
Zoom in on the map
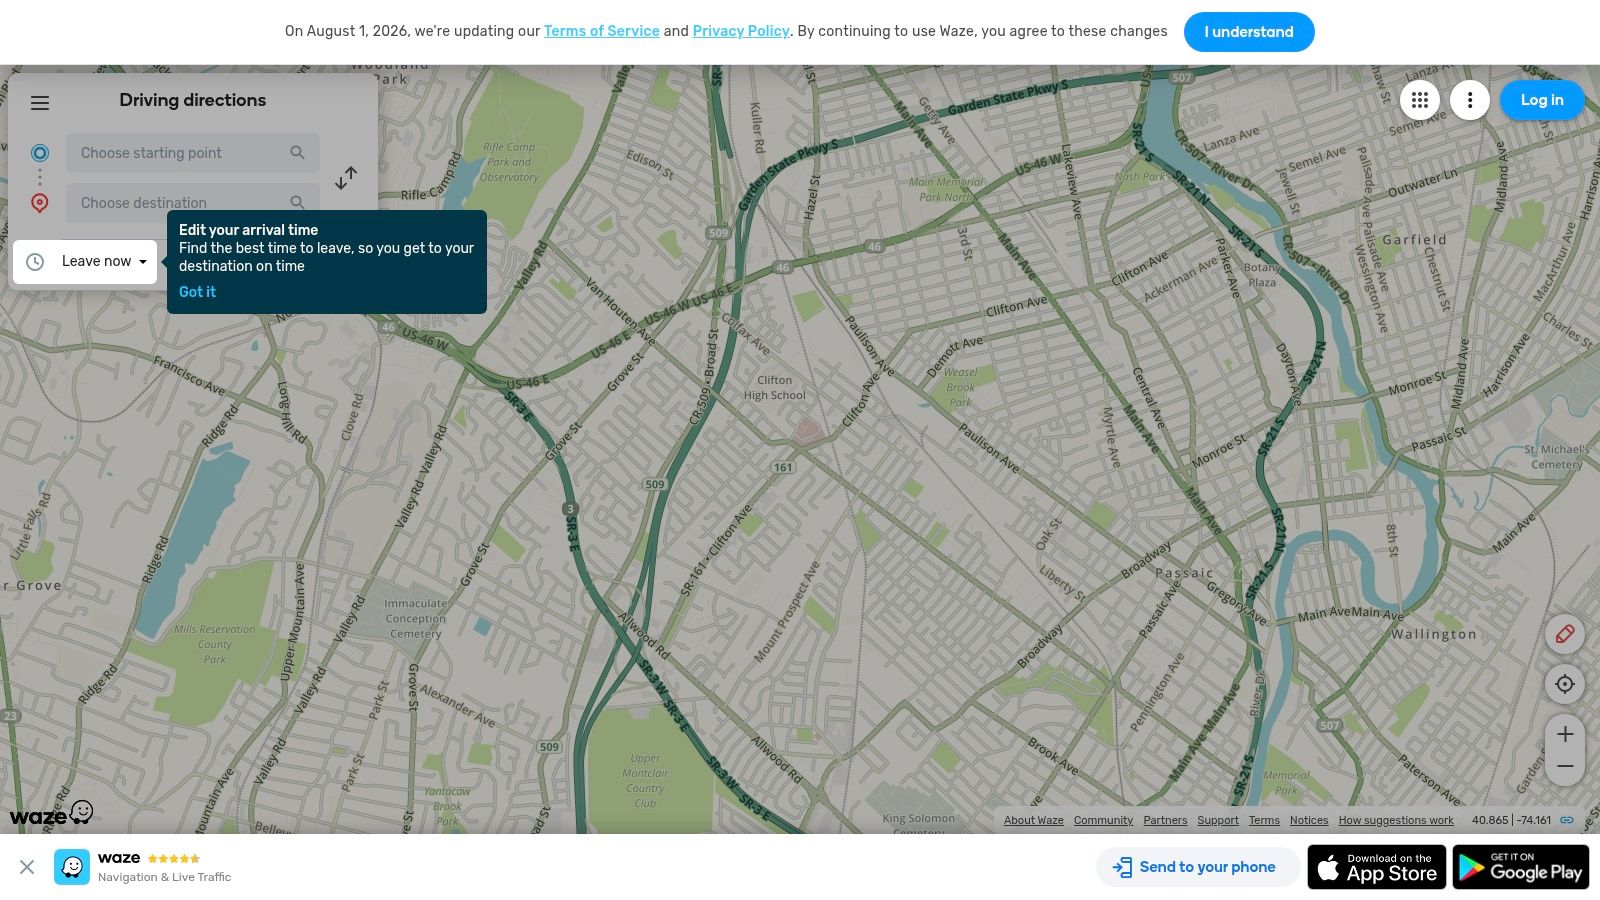1565,734
